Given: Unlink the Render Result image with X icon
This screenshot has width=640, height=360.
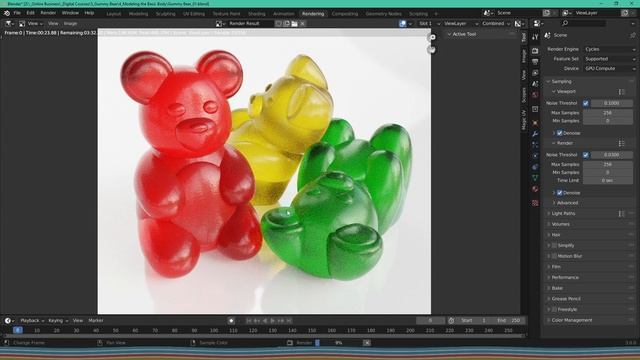Looking at the screenshot, I should [302, 24].
